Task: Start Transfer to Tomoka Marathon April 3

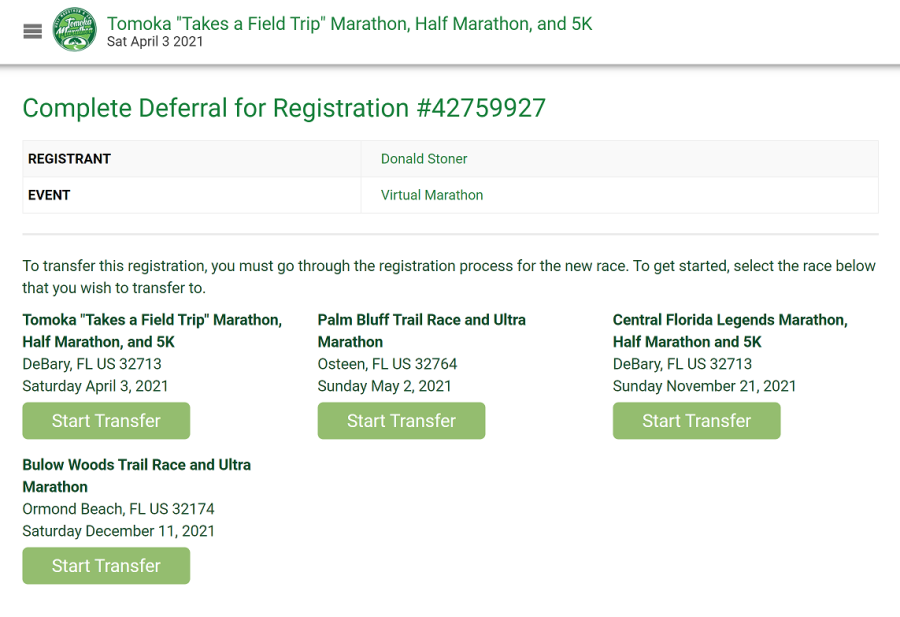Action: [106, 421]
